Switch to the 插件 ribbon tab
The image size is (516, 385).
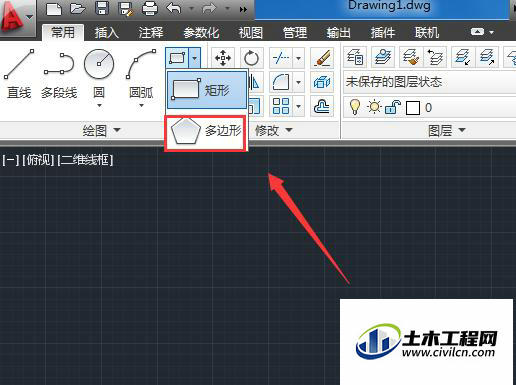[383, 33]
